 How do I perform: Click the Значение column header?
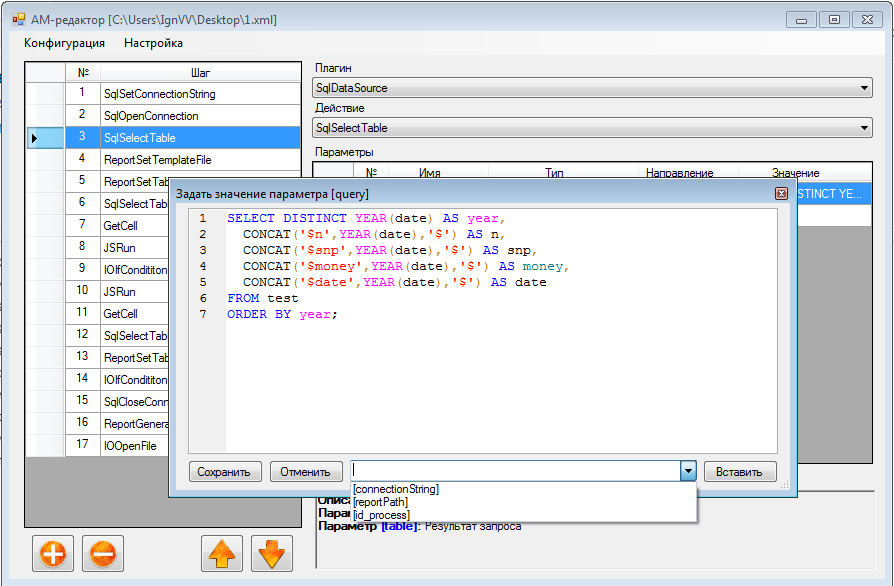(x=795, y=173)
